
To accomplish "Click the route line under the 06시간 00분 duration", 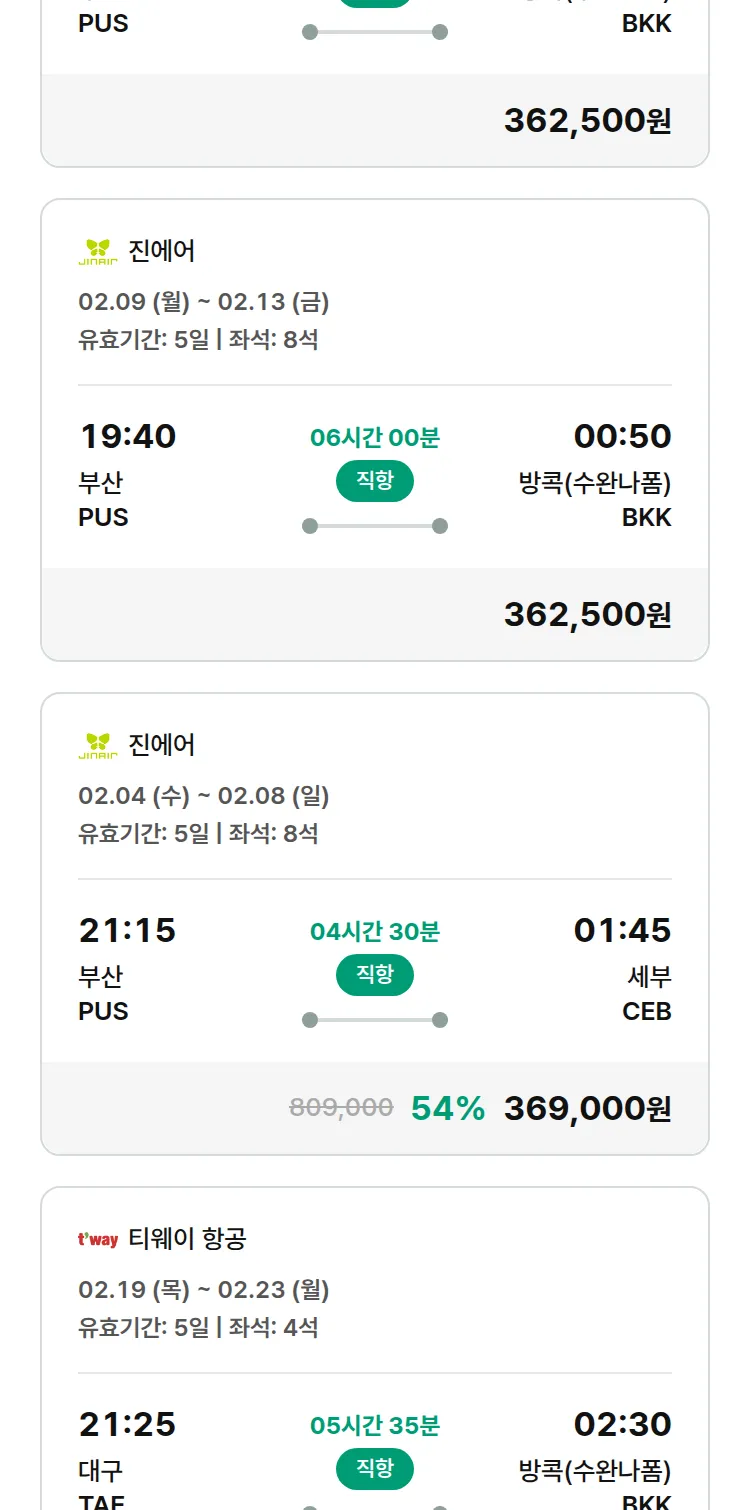I will [374, 526].
